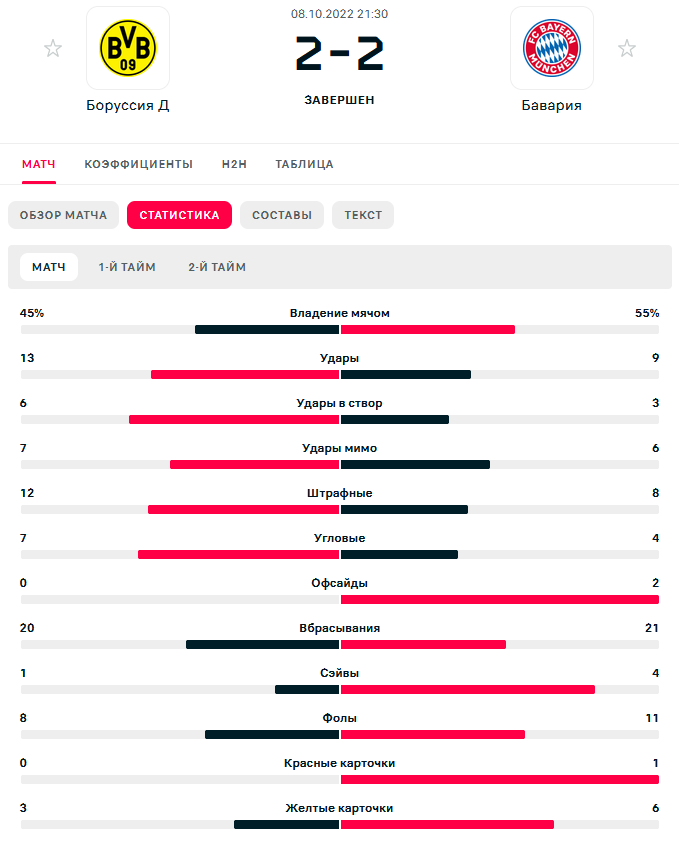Switch statistics to 1-й тайм
Screen dimensions: 679x844
(x=127, y=267)
